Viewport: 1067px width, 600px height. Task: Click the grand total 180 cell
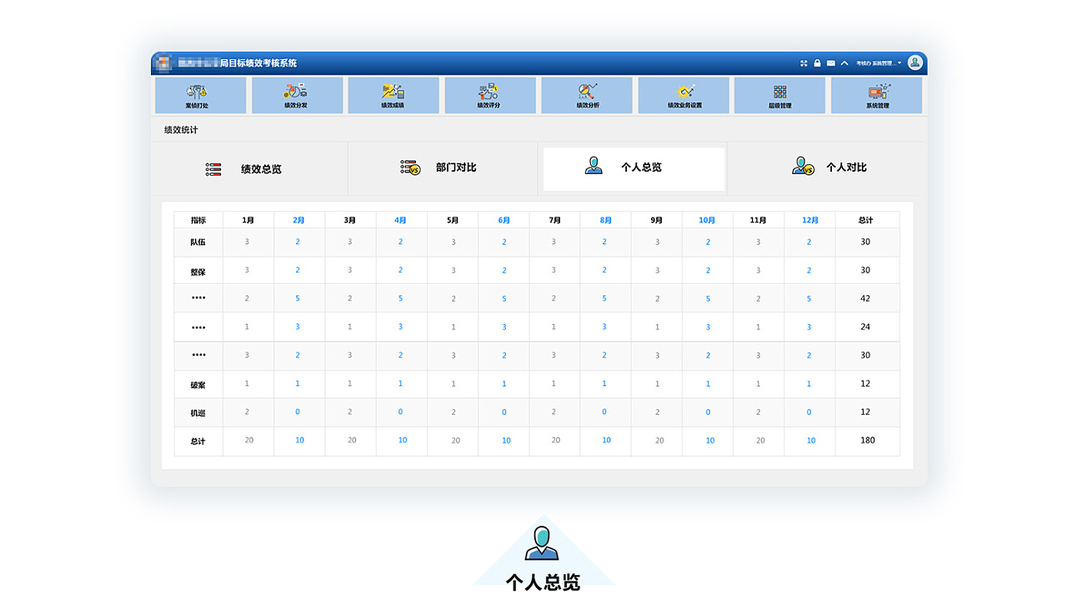(868, 441)
